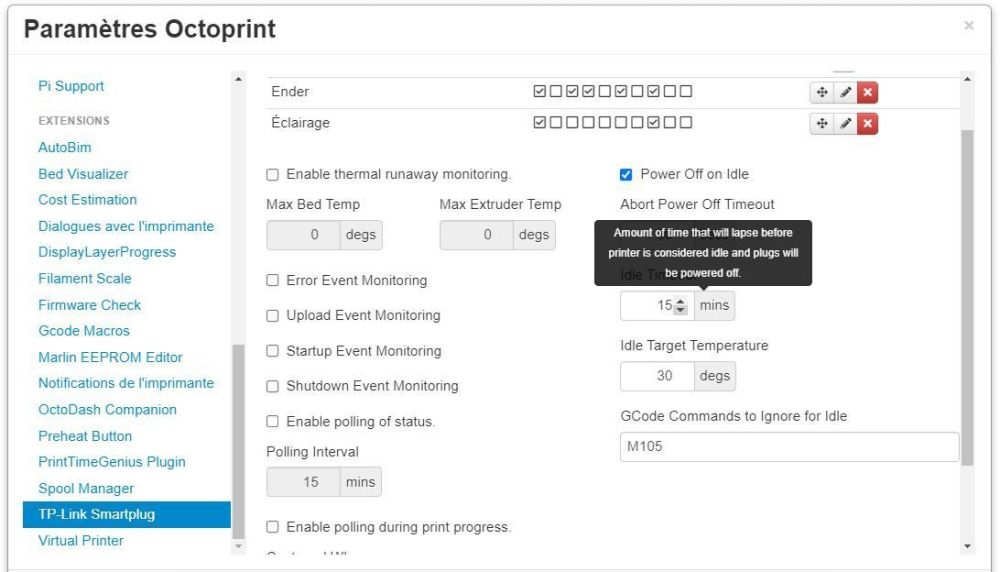
Task: Edit the Éclairage plug entry
Action: (x=845, y=123)
